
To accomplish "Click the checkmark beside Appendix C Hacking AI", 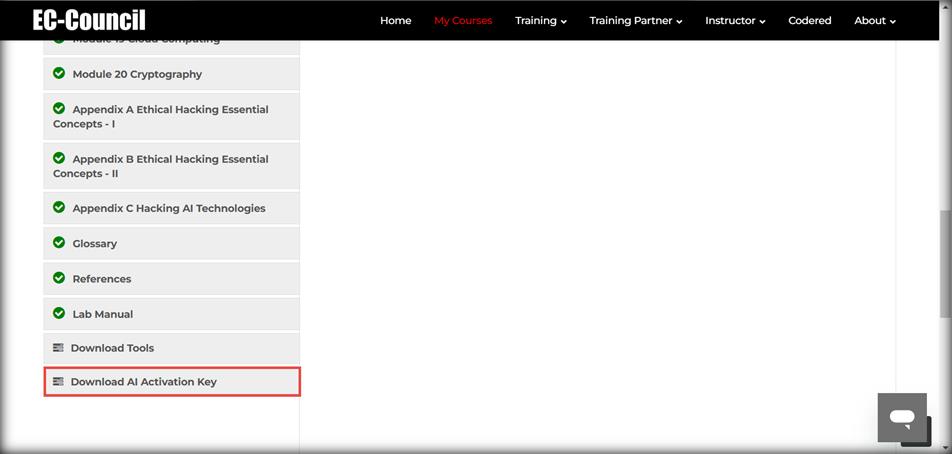I will [x=59, y=208].
